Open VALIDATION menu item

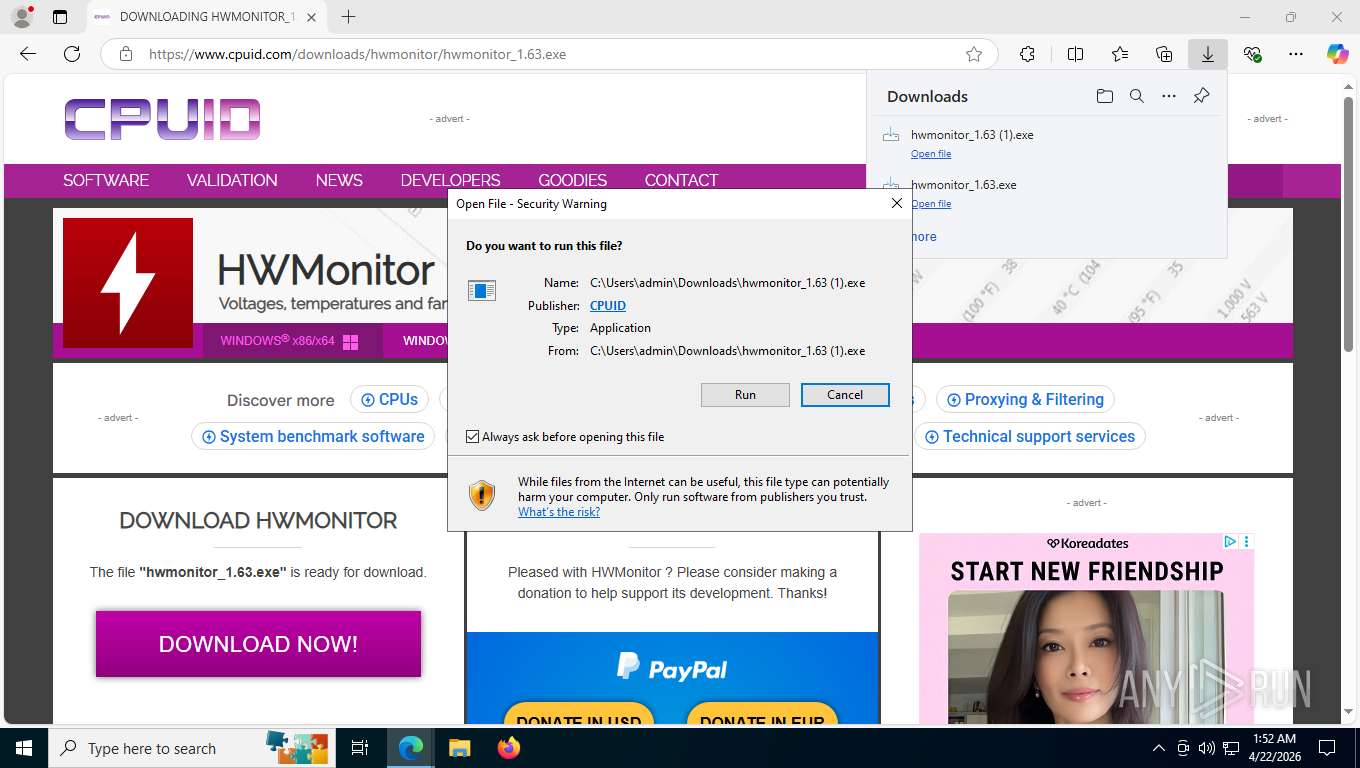tap(232, 180)
